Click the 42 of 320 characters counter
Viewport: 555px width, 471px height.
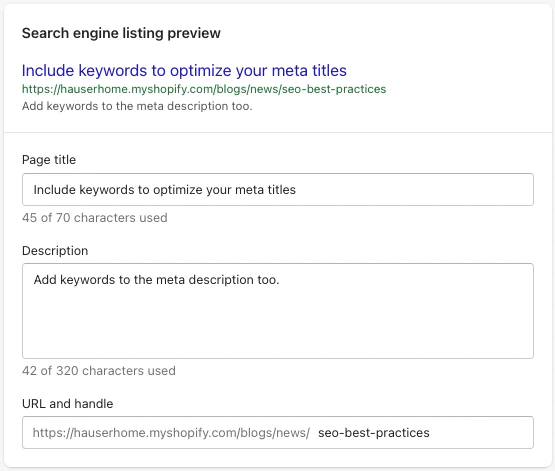pyautogui.click(x=99, y=371)
